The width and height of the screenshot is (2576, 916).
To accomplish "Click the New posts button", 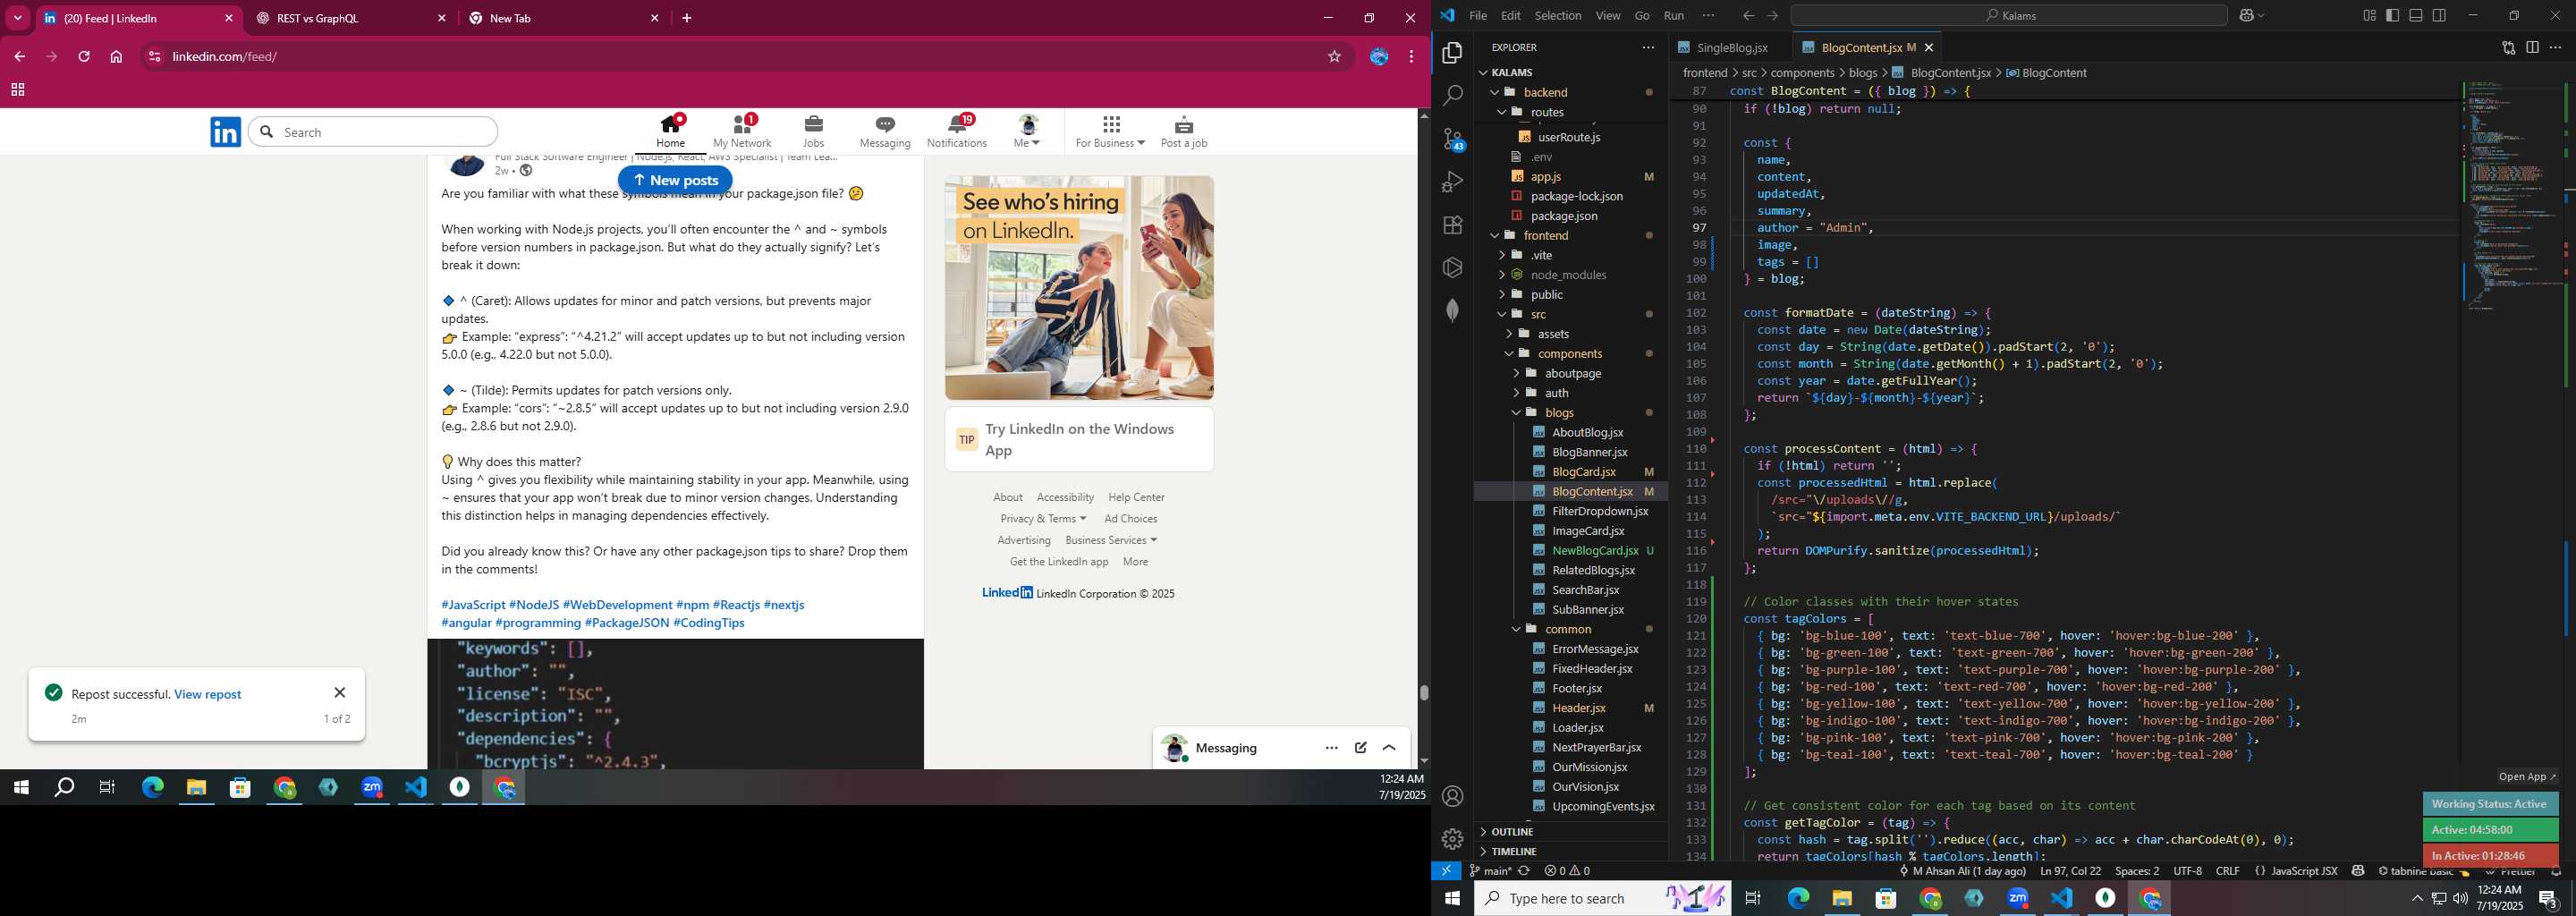I will point(675,181).
